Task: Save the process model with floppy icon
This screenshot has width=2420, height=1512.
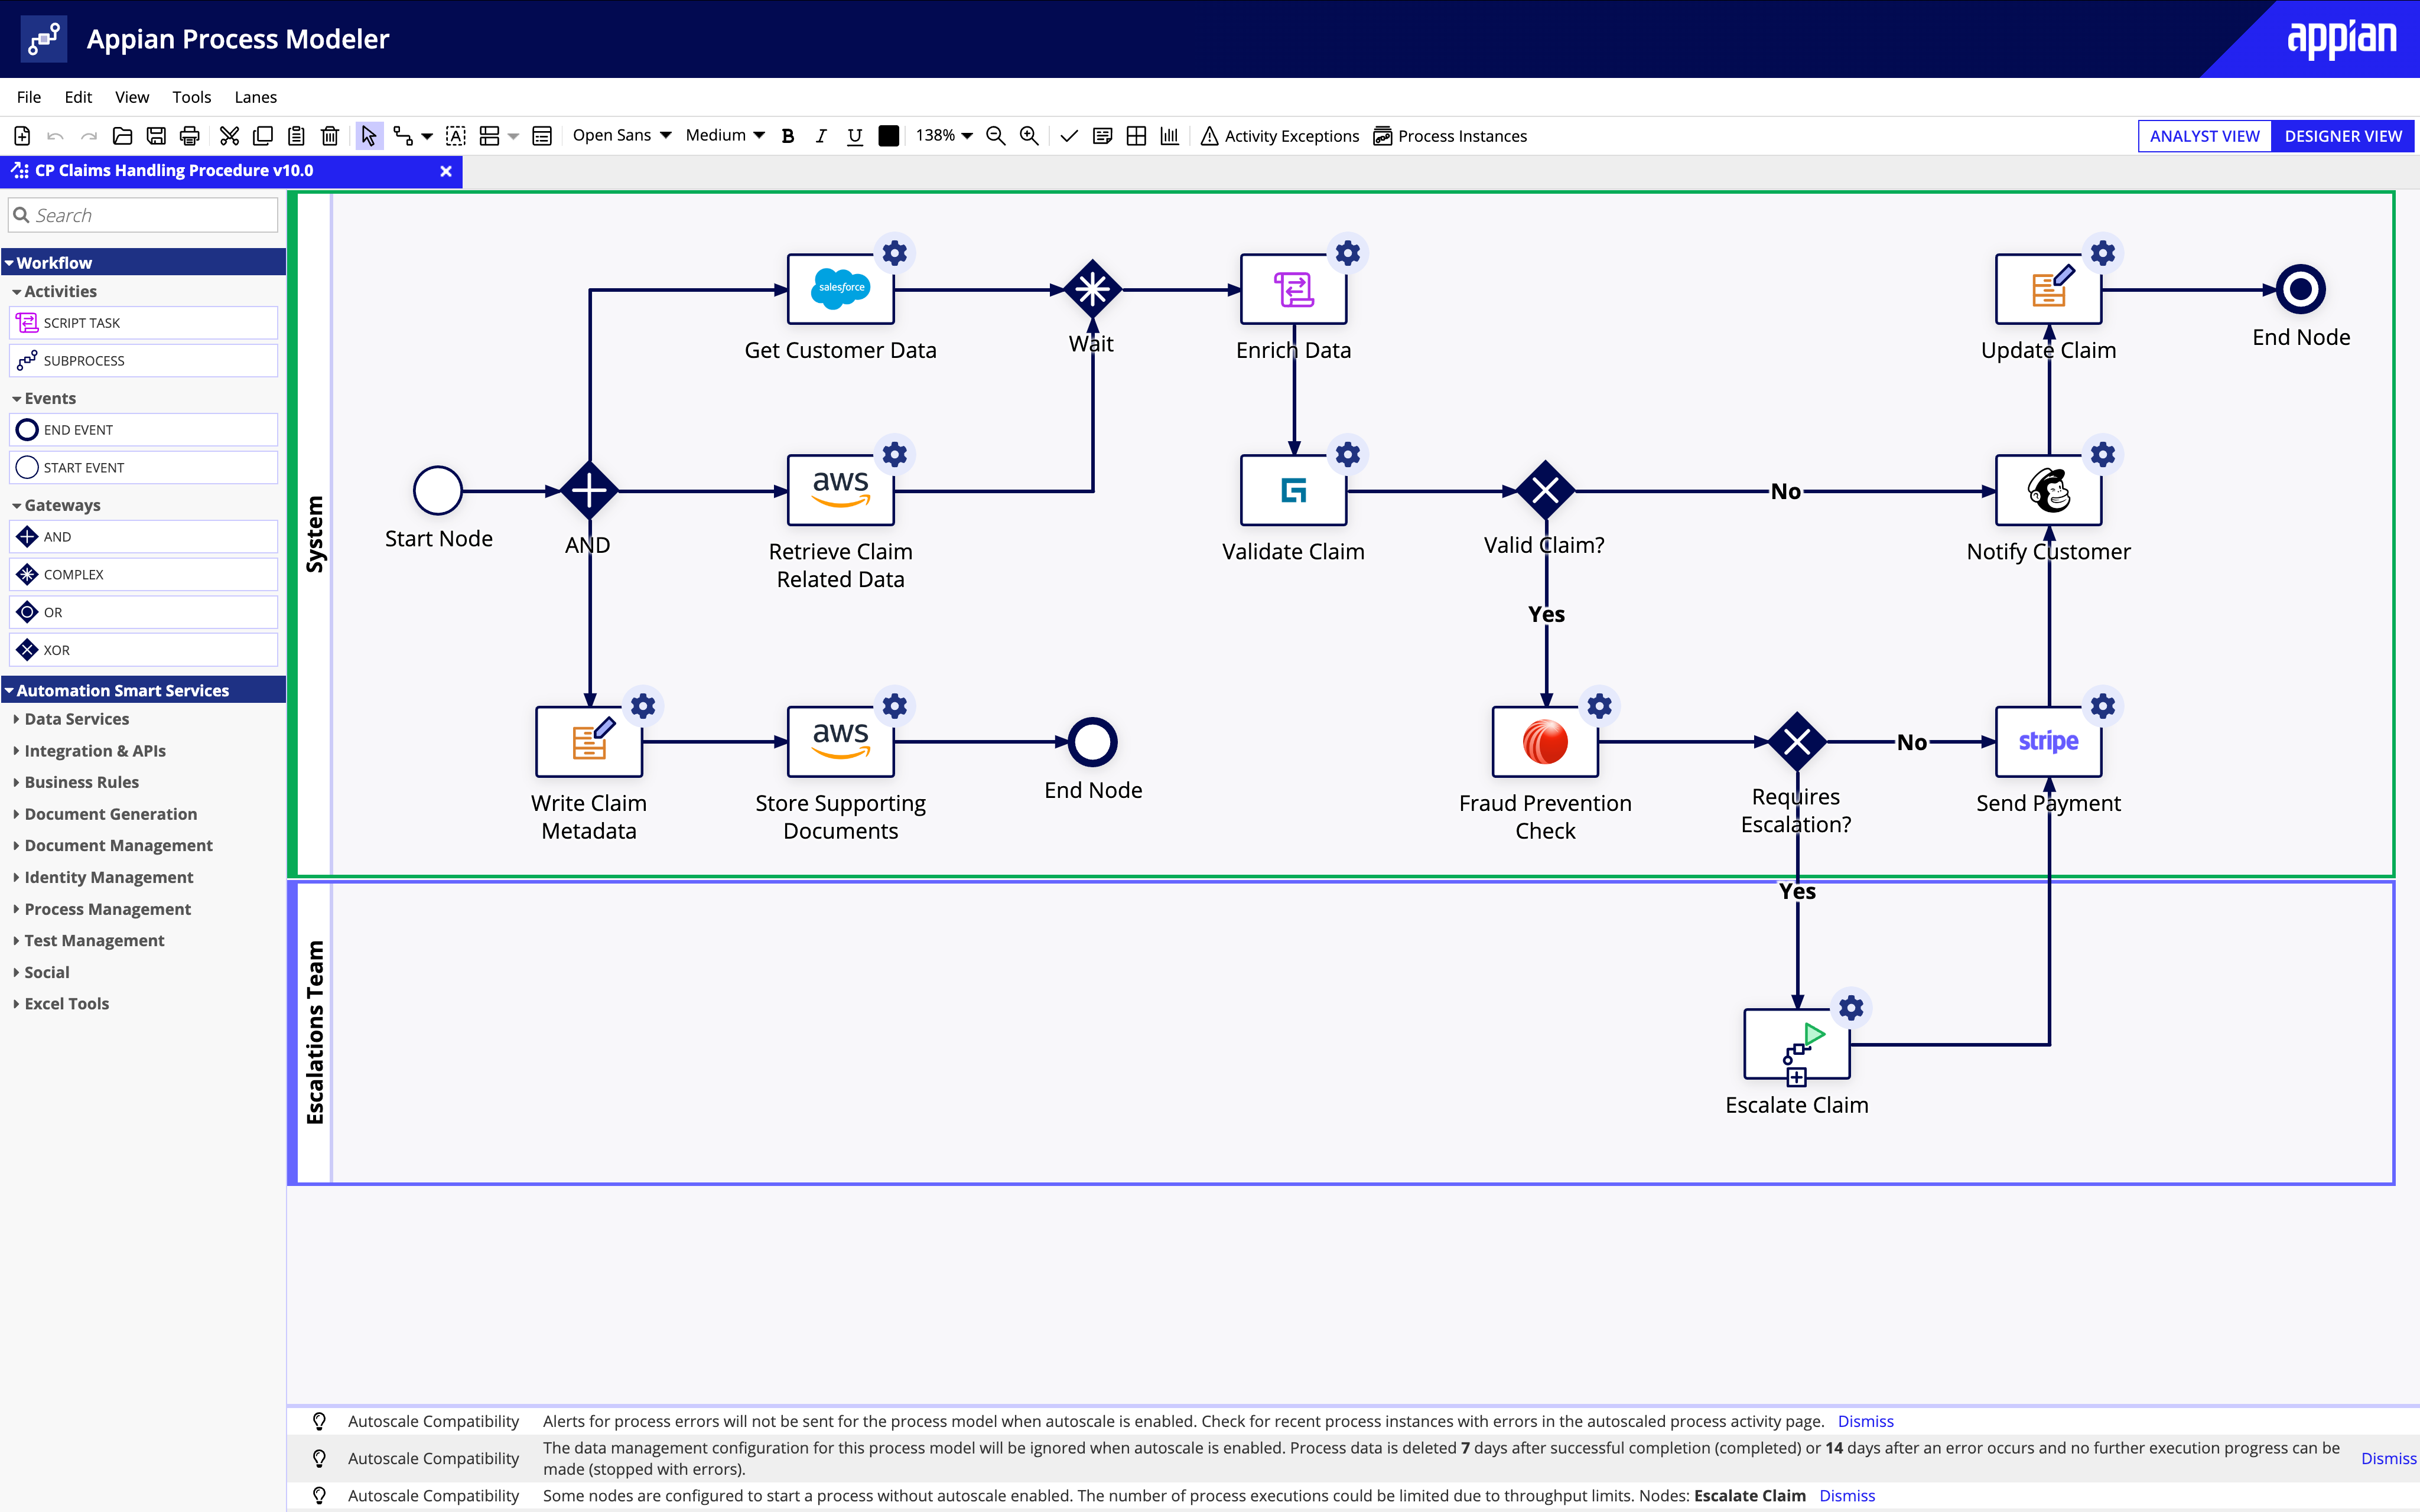Action: (x=156, y=136)
